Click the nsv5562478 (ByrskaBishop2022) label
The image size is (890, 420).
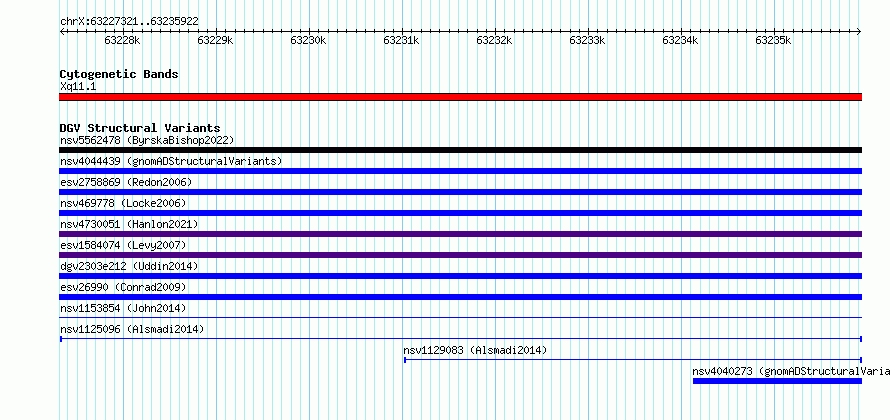[x=147, y=140]
